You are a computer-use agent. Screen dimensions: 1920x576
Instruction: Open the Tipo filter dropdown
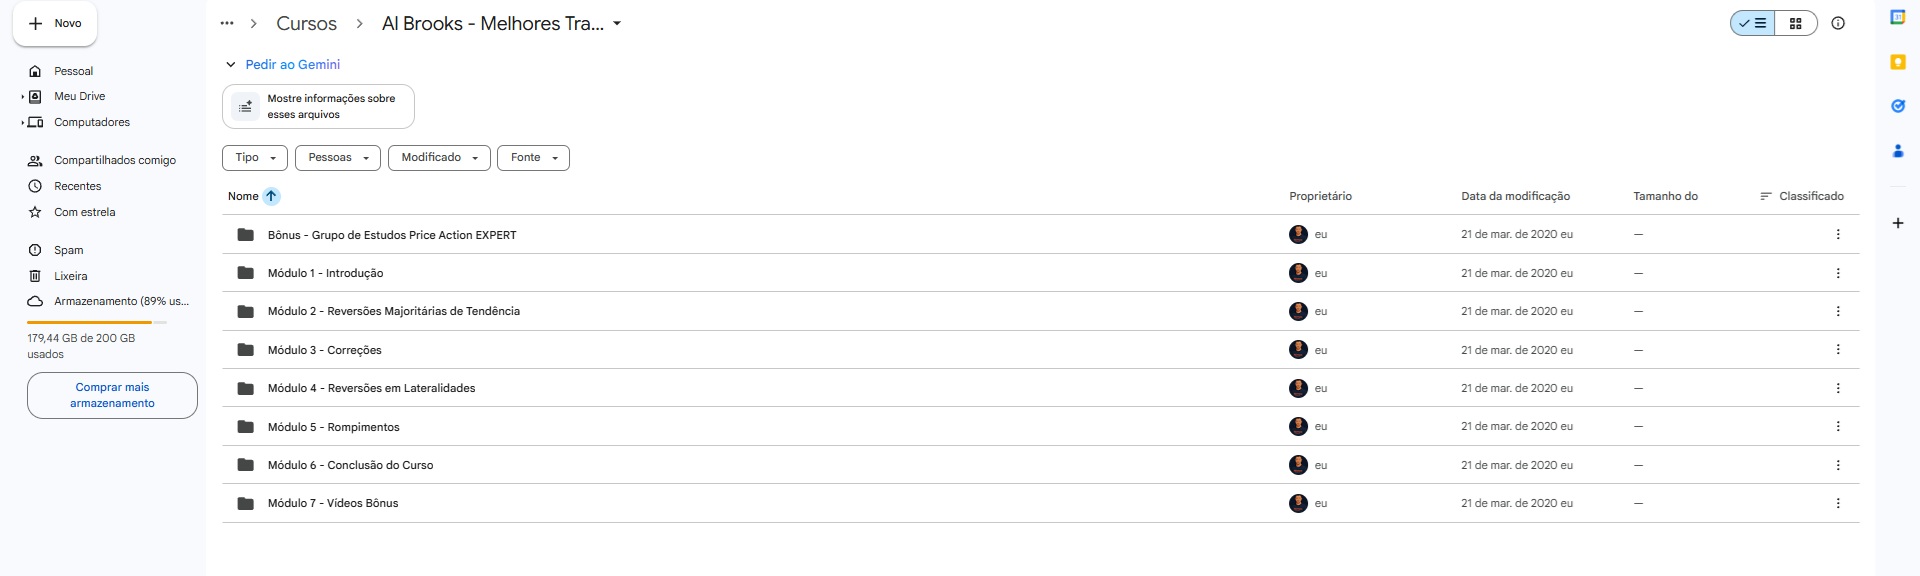click(x=255, y=158)
